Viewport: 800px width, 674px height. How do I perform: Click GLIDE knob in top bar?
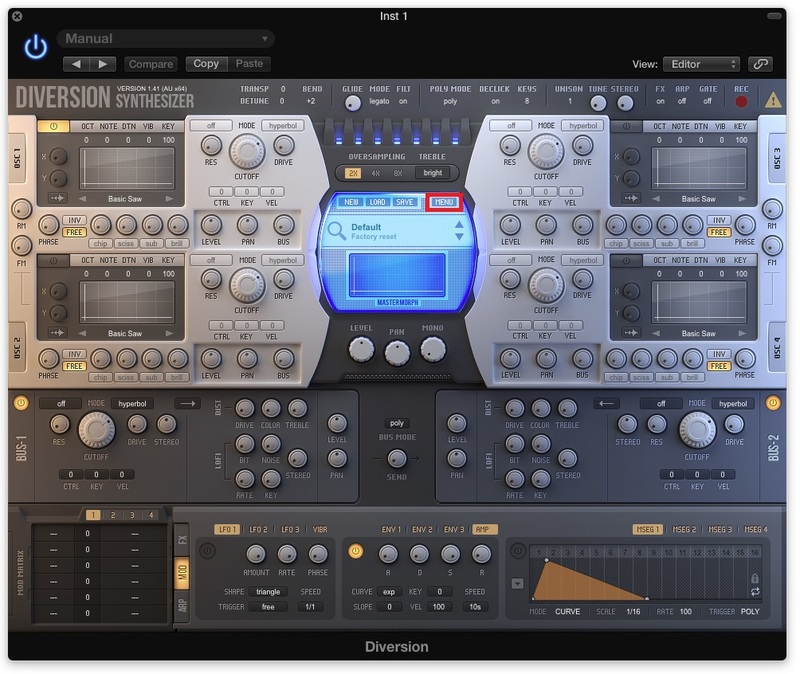click(352, 103)
